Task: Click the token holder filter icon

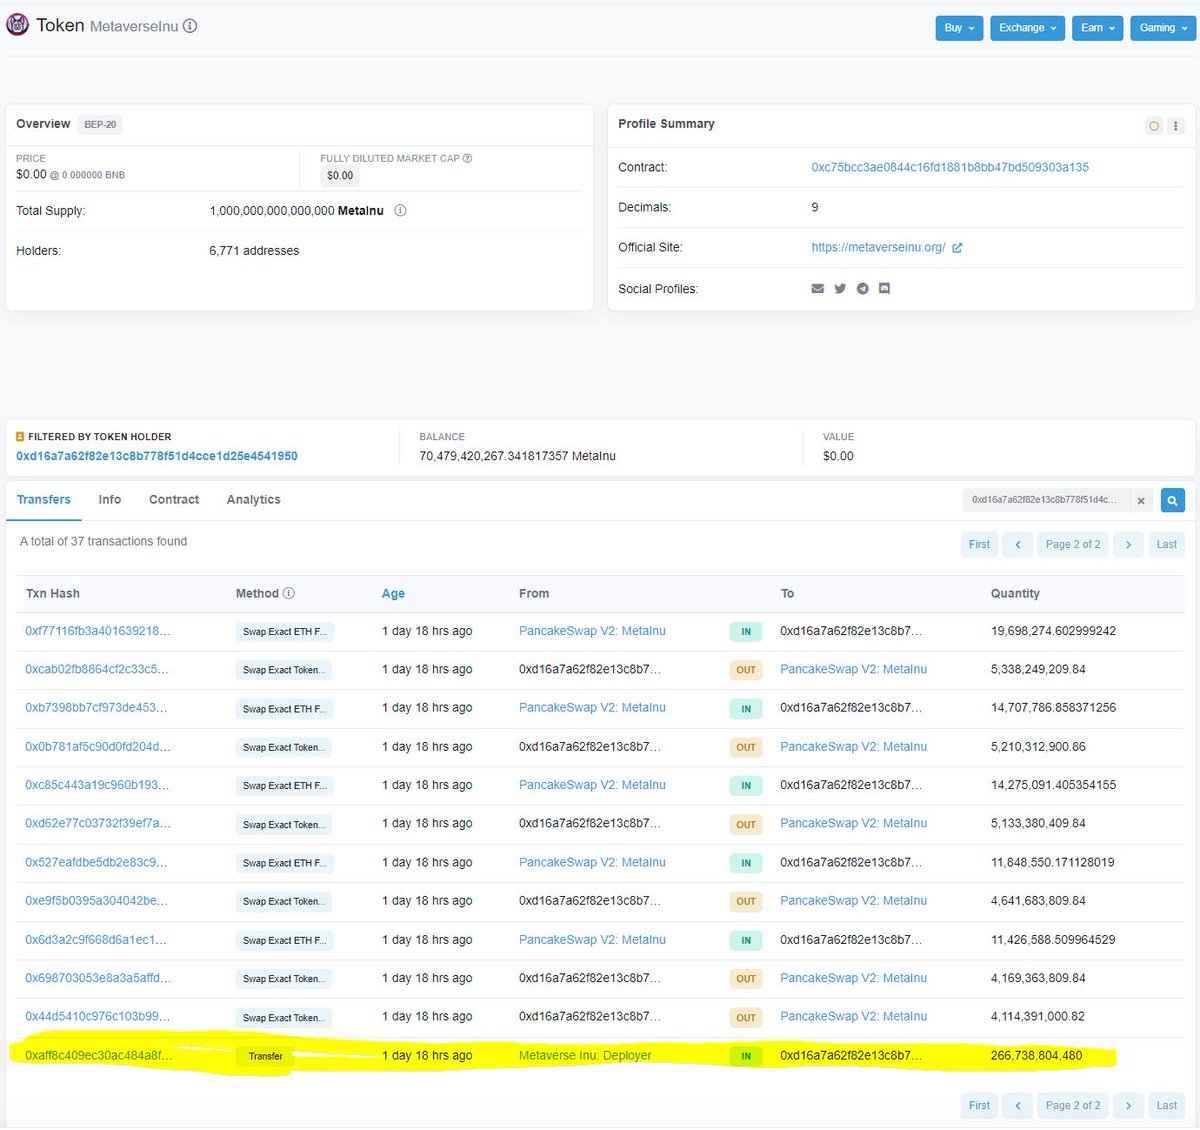Action: point(20,437)
